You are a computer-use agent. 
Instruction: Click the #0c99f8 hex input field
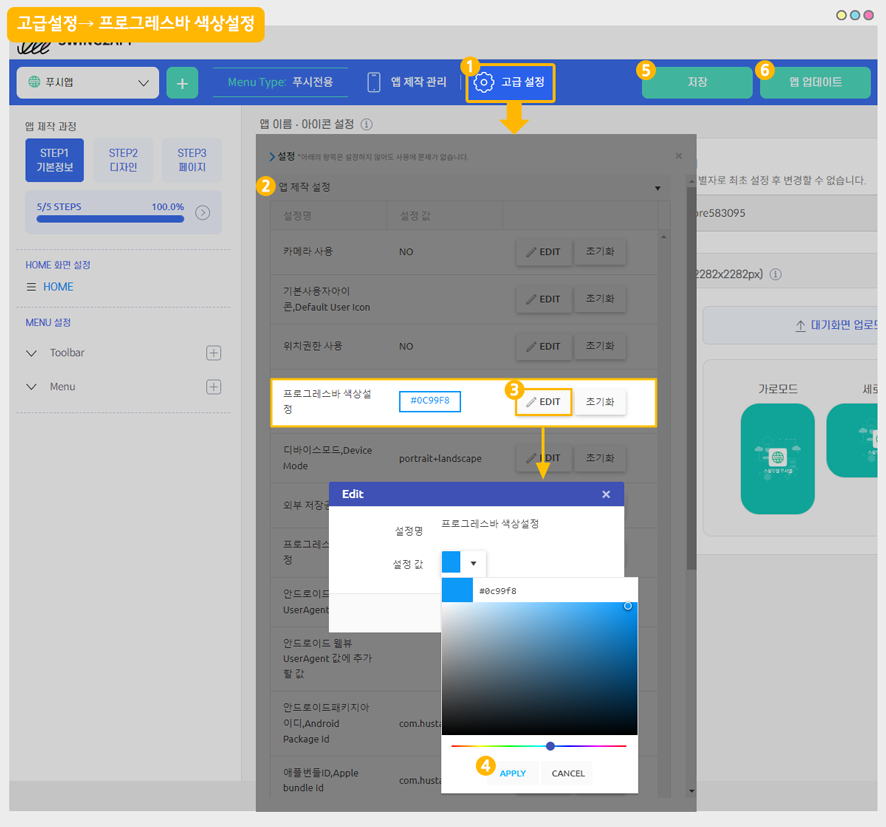coord(555,591)
